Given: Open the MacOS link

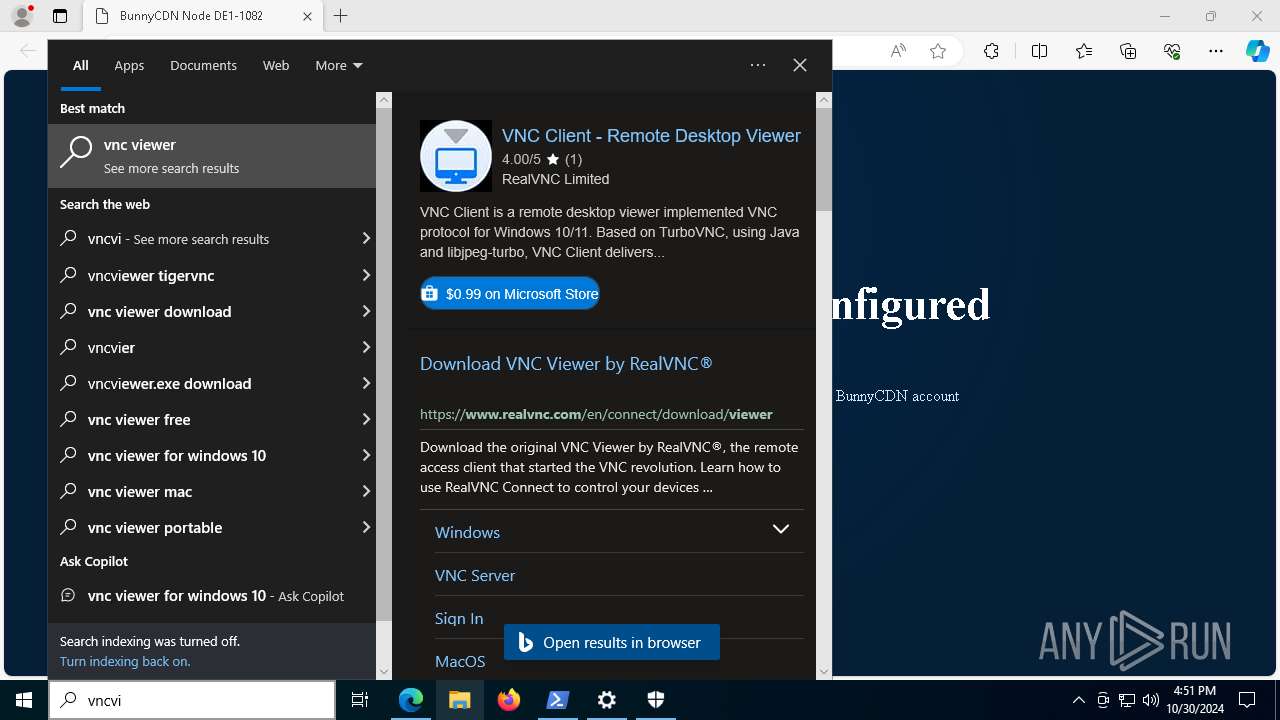Looking at the screenshot, I should coord(460,661).
